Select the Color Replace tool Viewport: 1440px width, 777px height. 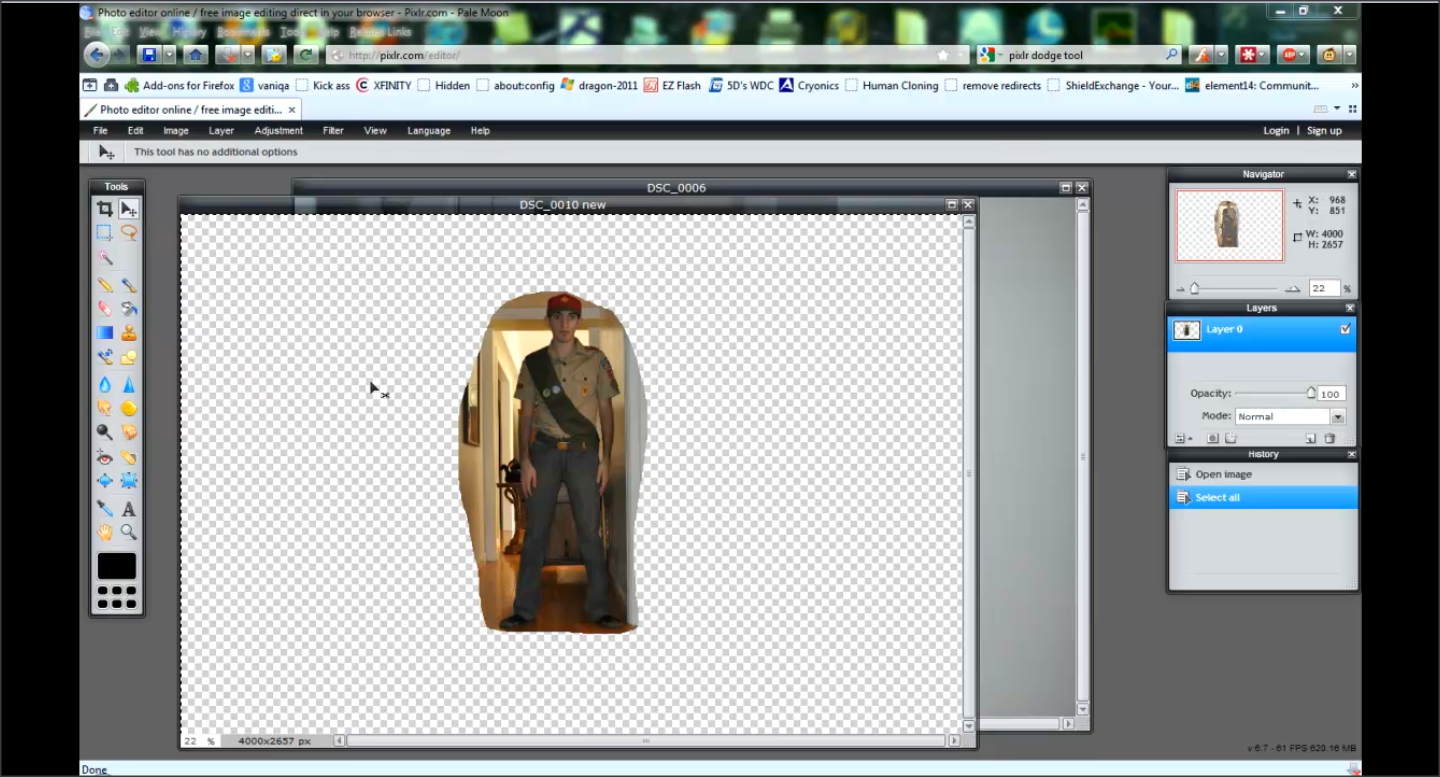104,357
